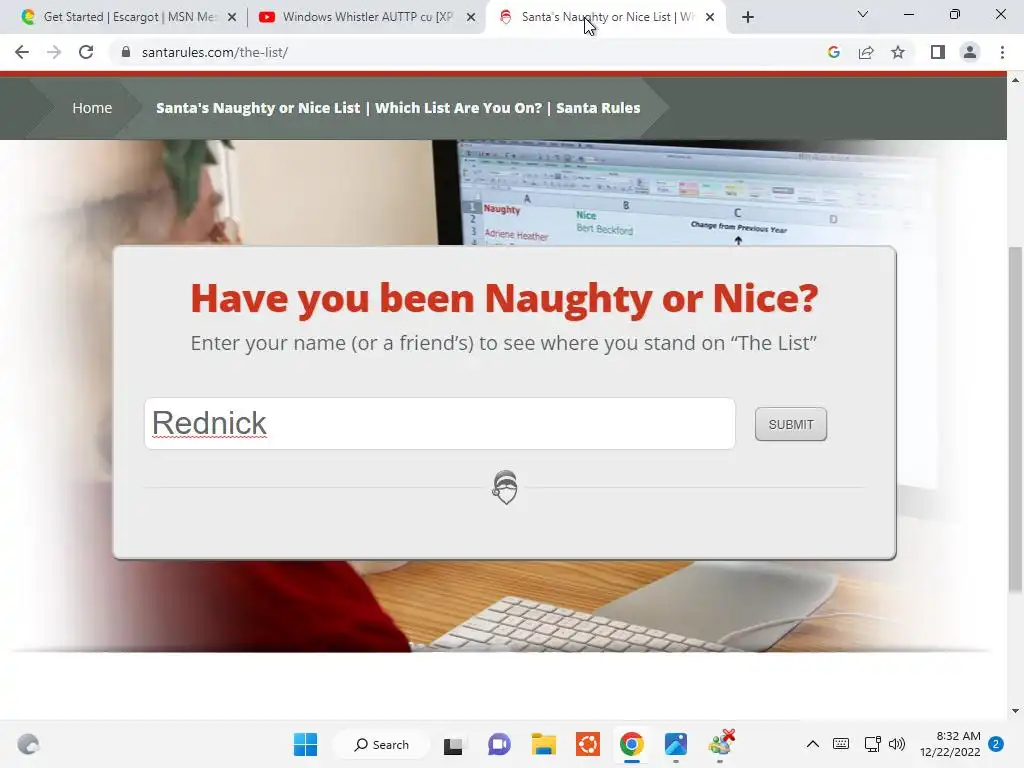Open the clock showing 8:32 AM
Image resolution: width=1024 pixels, height=768 pixels.
[x=950, y=744]
